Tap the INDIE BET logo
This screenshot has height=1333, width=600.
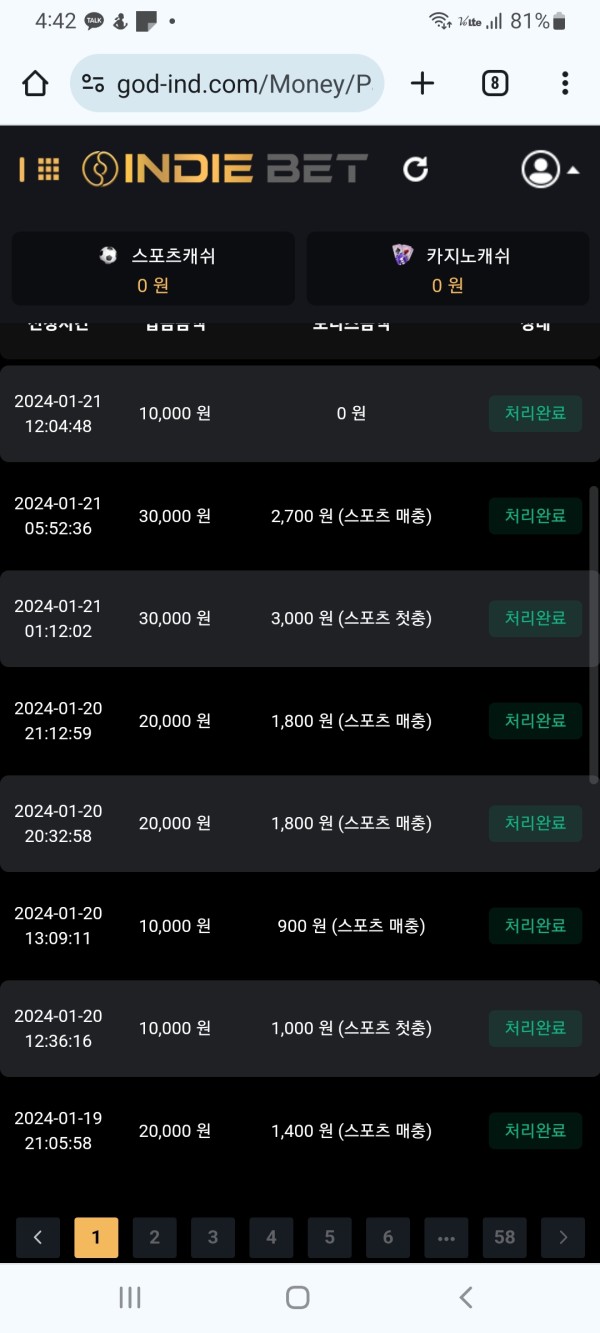pos(225,169)
